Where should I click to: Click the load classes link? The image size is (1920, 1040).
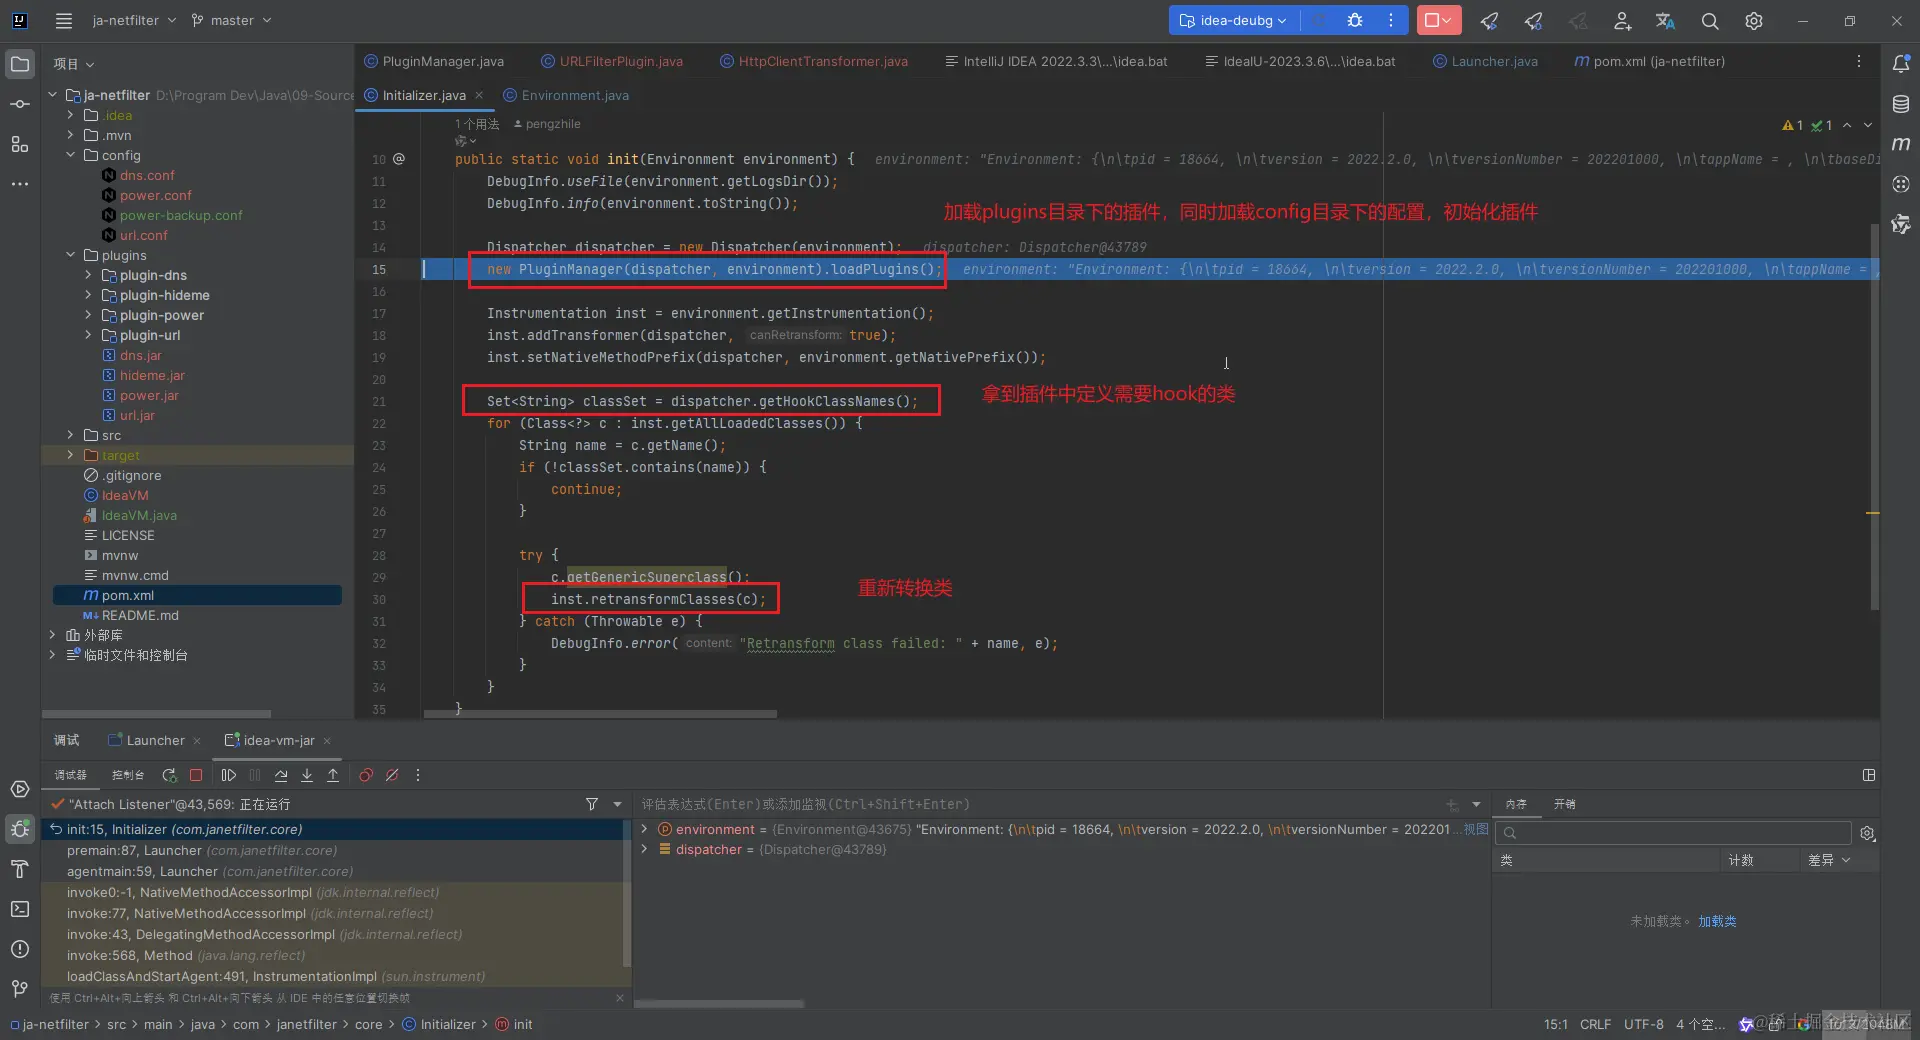(1717, 921)
